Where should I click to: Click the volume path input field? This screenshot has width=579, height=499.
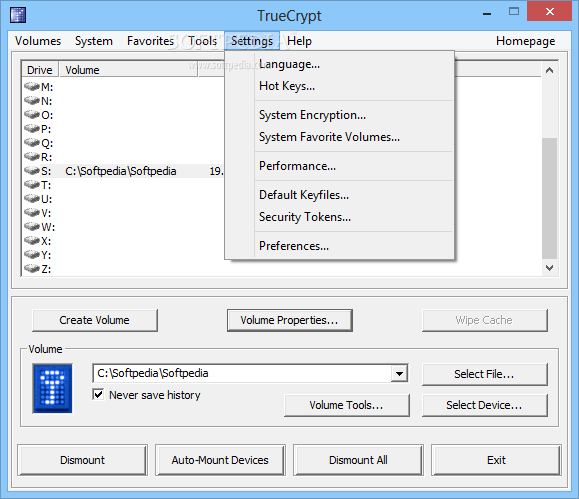[242, 373]
